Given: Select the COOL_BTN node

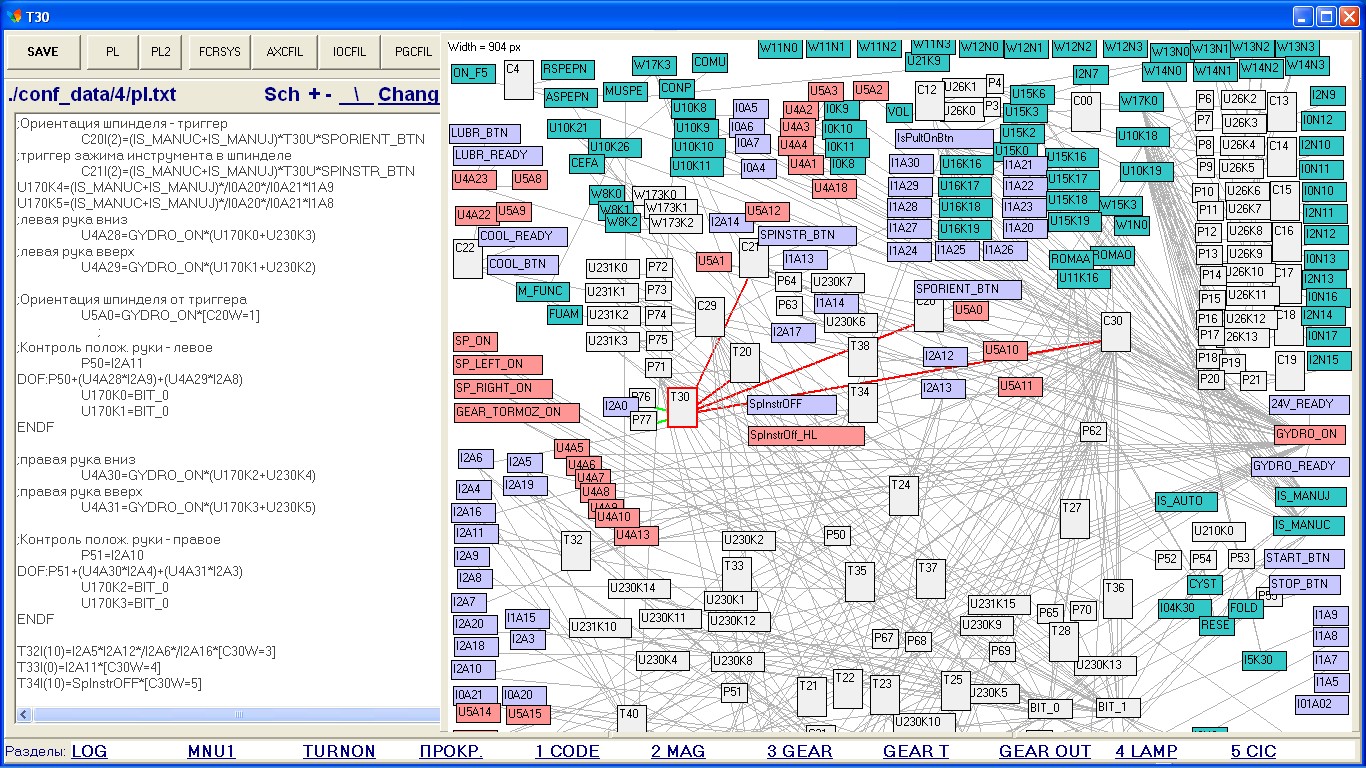Looking at the screenshot, I should 522,264.
